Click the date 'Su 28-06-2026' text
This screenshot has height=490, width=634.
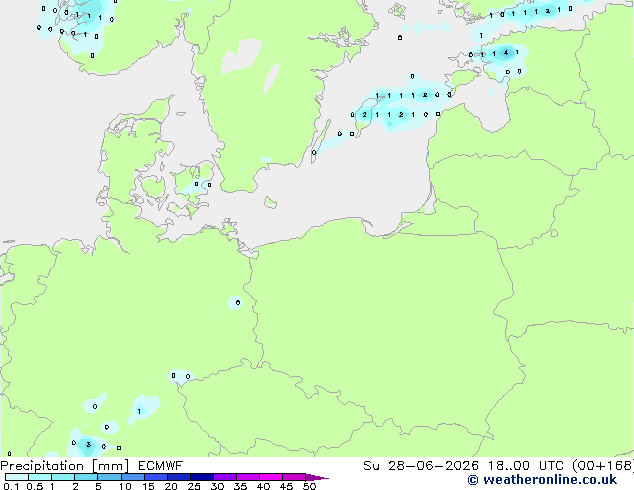pyautogui.click(x=421, y=466)
